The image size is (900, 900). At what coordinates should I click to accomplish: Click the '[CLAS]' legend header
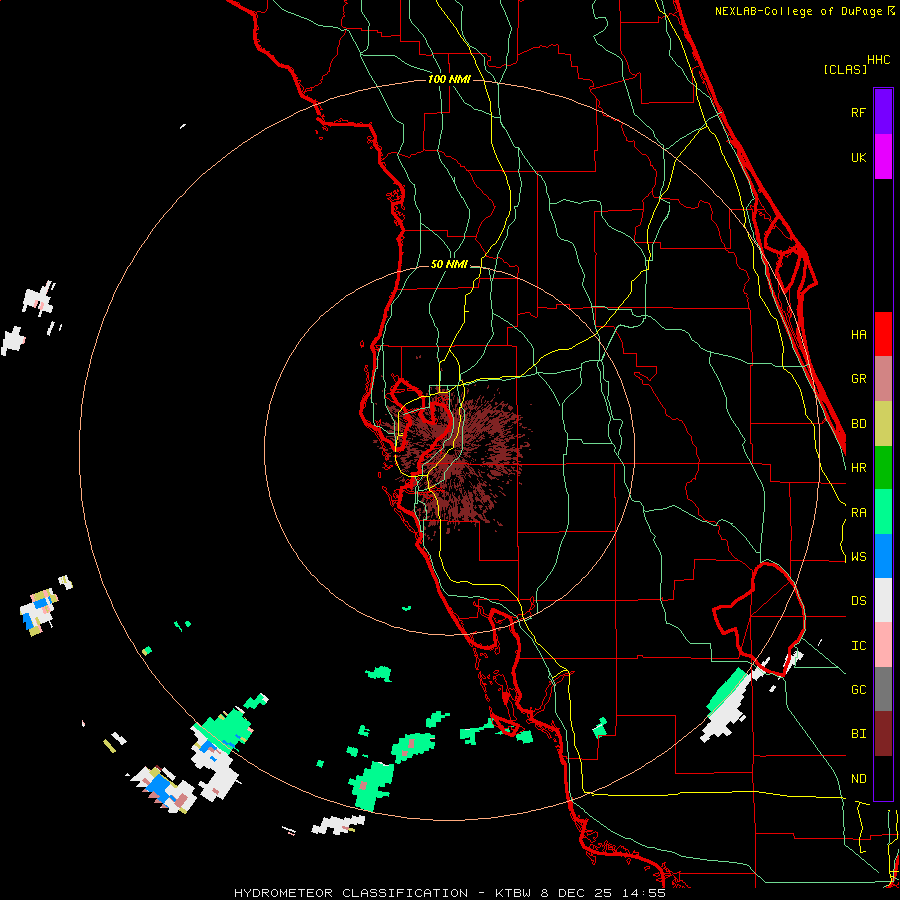coord(845,69)
